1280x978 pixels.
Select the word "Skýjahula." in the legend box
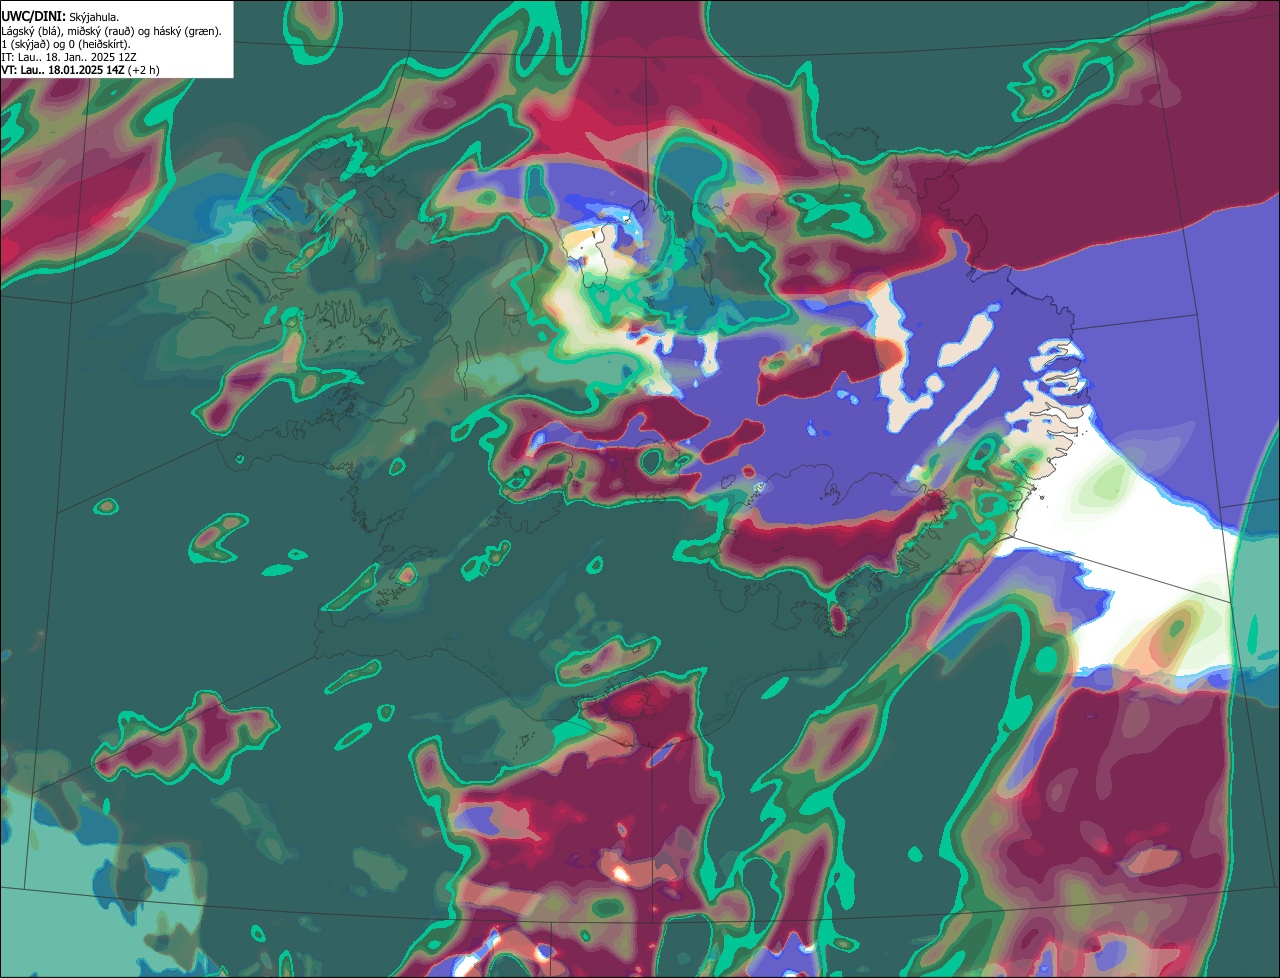pyautogui.click(x=93, y=17)
